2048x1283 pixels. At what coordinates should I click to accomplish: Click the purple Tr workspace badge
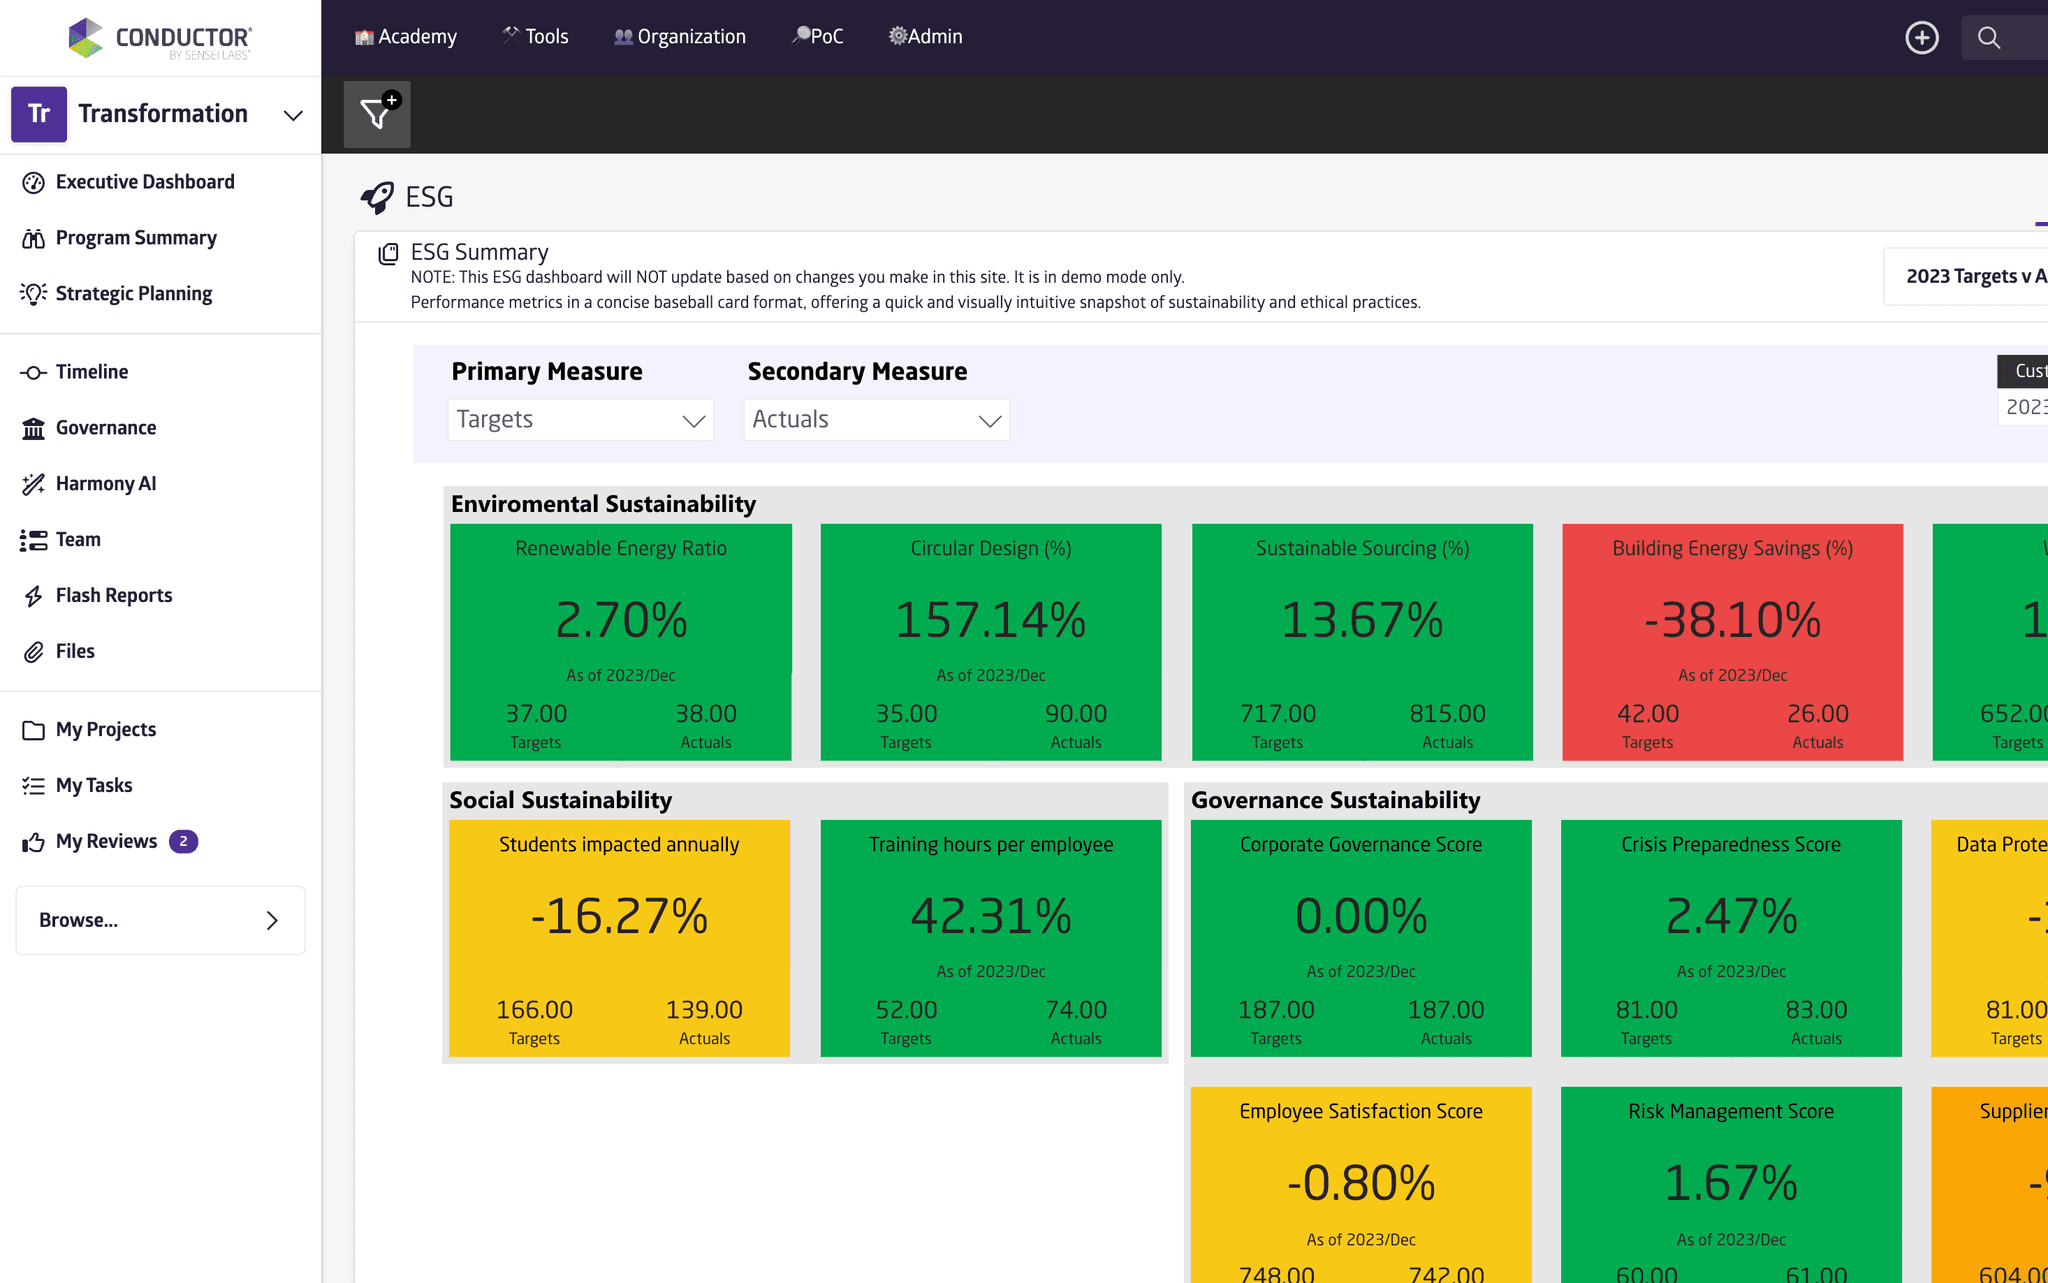(x=39, y=114)
